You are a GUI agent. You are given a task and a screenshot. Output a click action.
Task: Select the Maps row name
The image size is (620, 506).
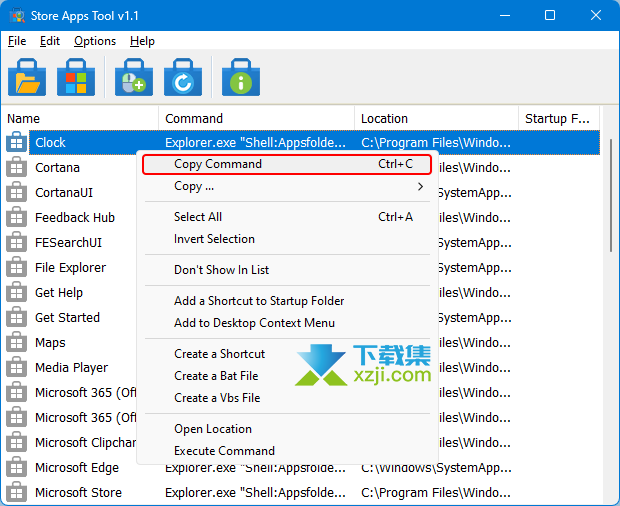tap(50, 343)
